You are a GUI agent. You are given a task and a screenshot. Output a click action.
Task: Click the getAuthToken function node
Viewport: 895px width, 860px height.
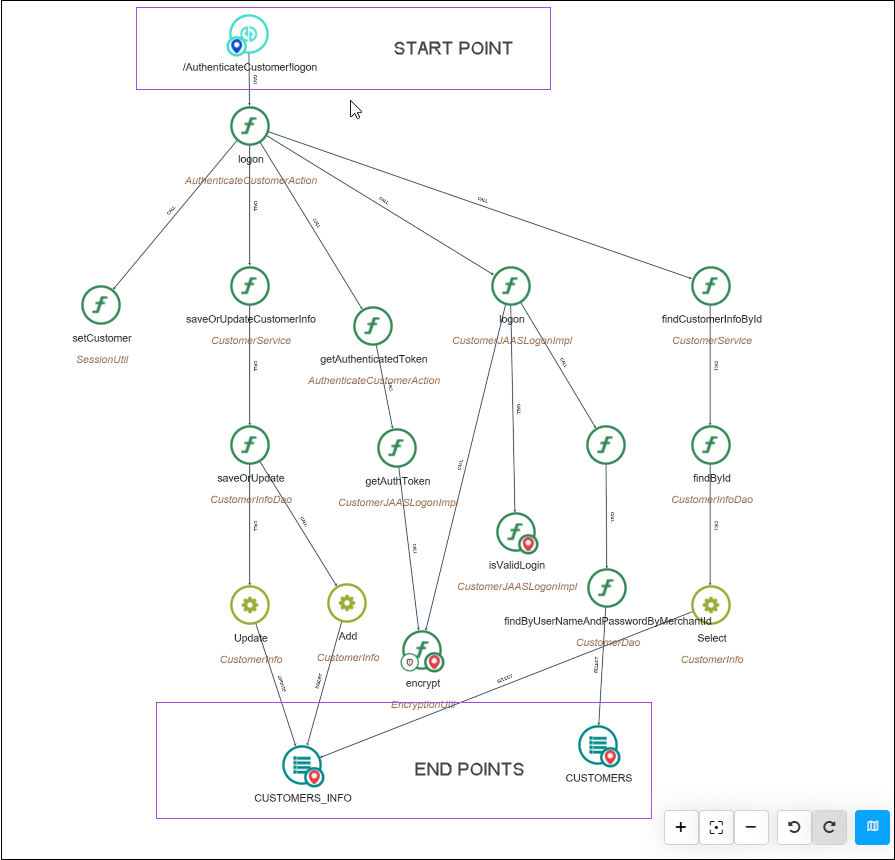click(x=397, y=448)
